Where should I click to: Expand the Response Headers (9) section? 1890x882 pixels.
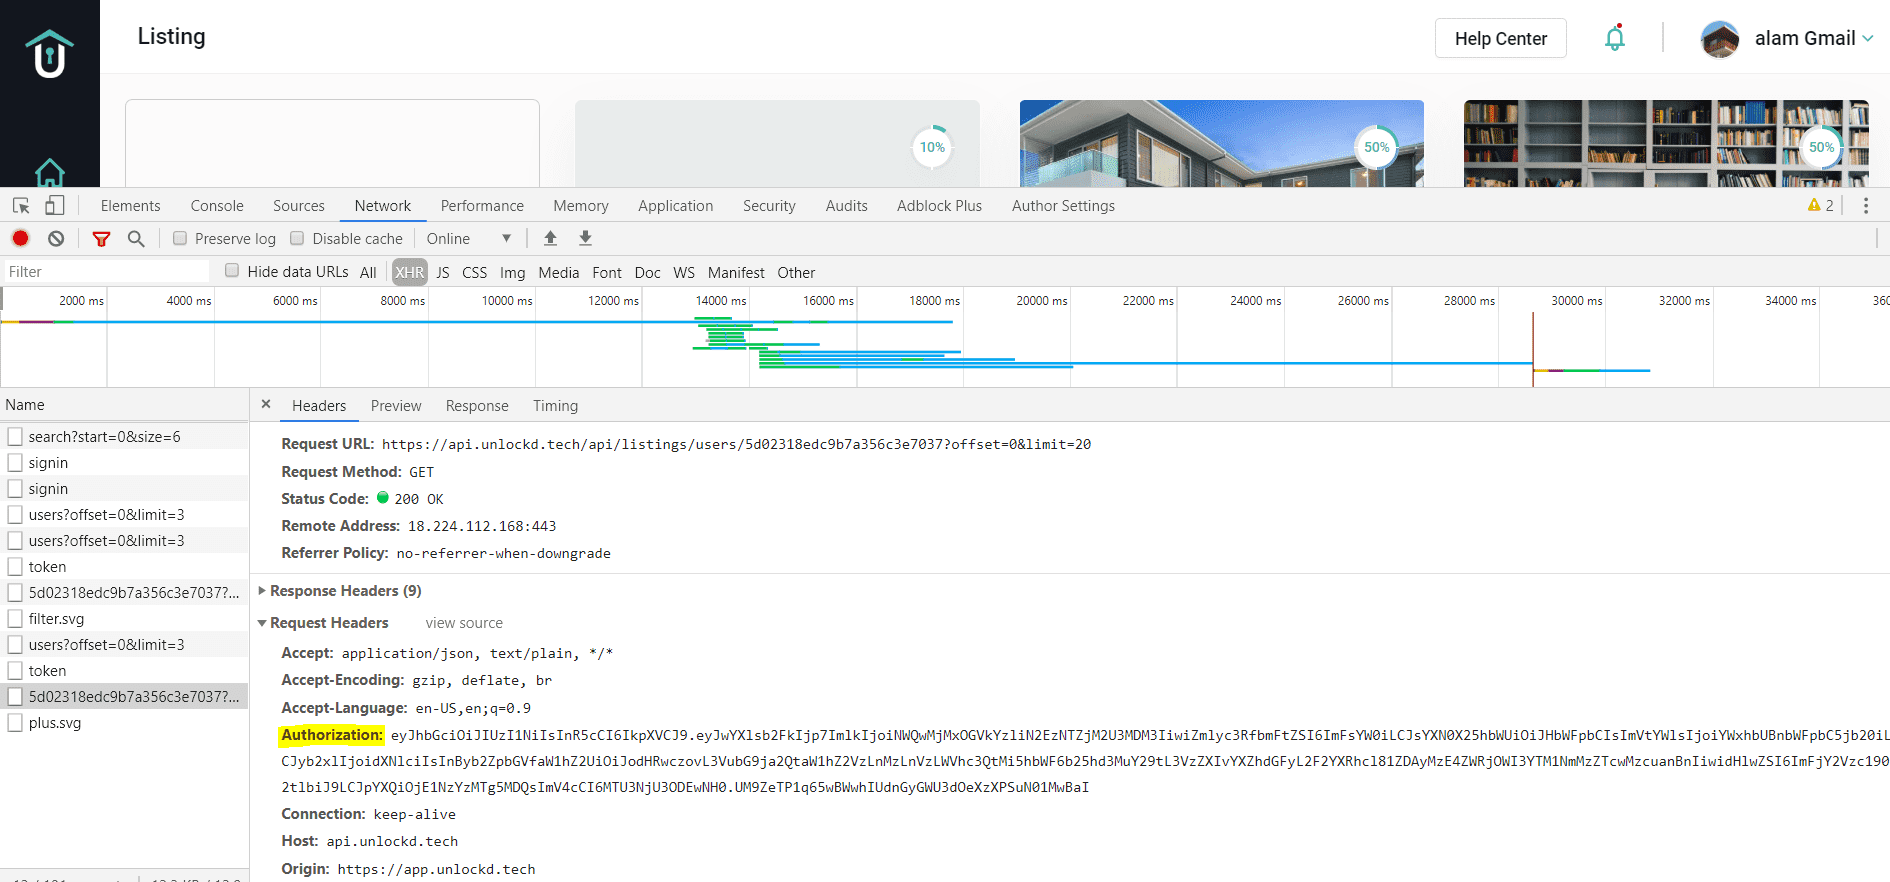(x=340, y=591)
